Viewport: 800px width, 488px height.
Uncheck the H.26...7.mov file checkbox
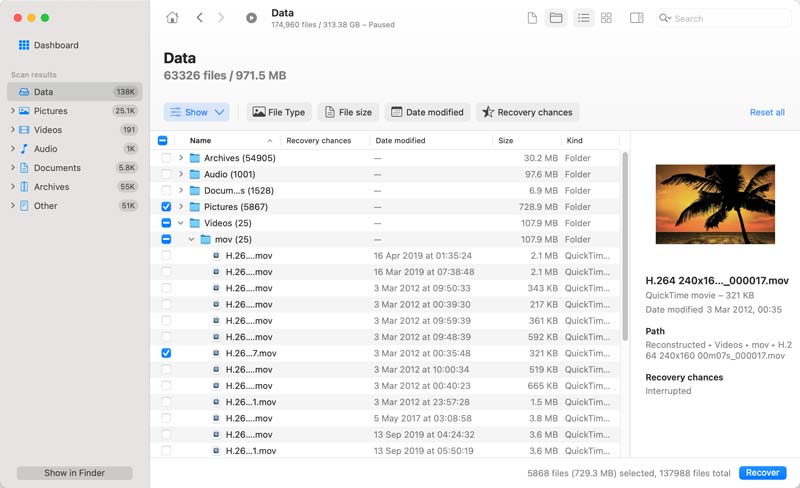click(166, 353)
